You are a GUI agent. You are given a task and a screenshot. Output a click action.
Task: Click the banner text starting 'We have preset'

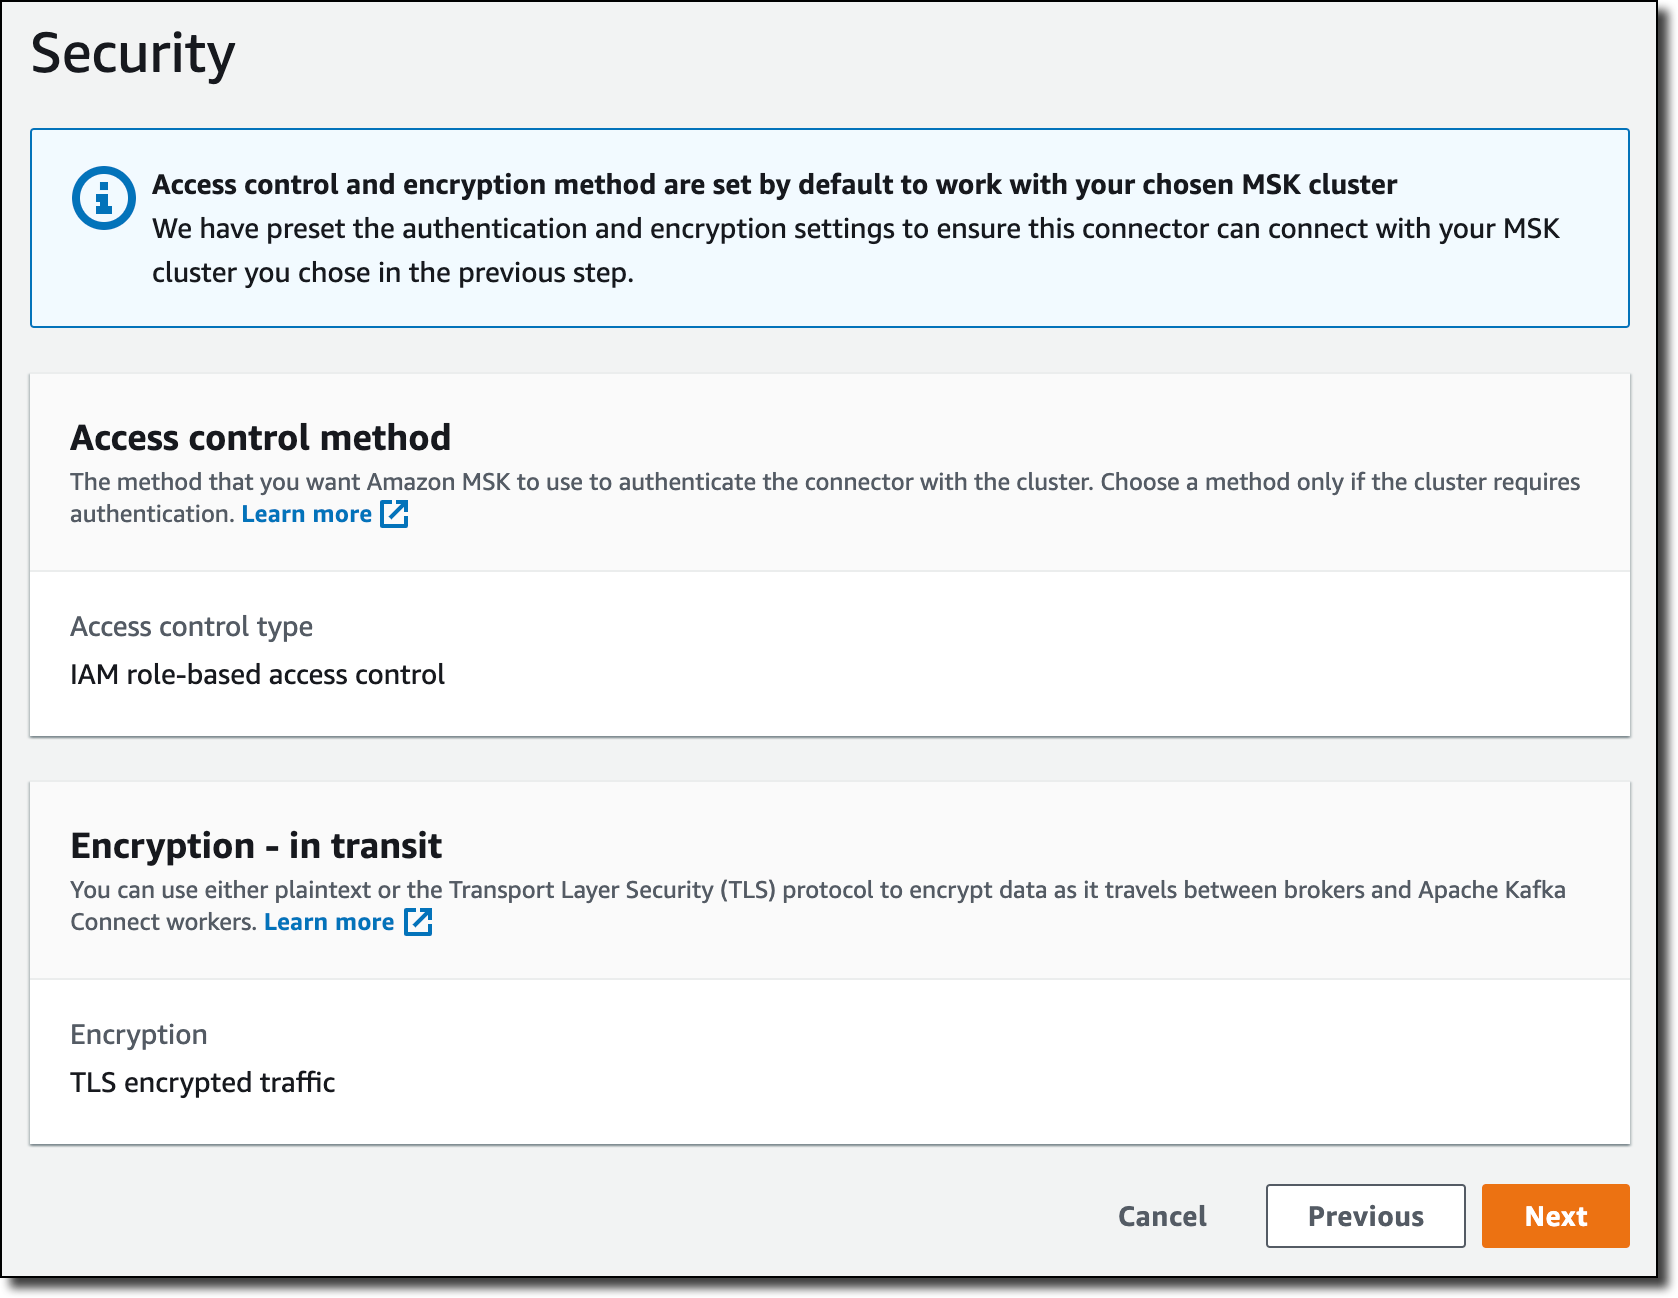click(x=855, y=229)
